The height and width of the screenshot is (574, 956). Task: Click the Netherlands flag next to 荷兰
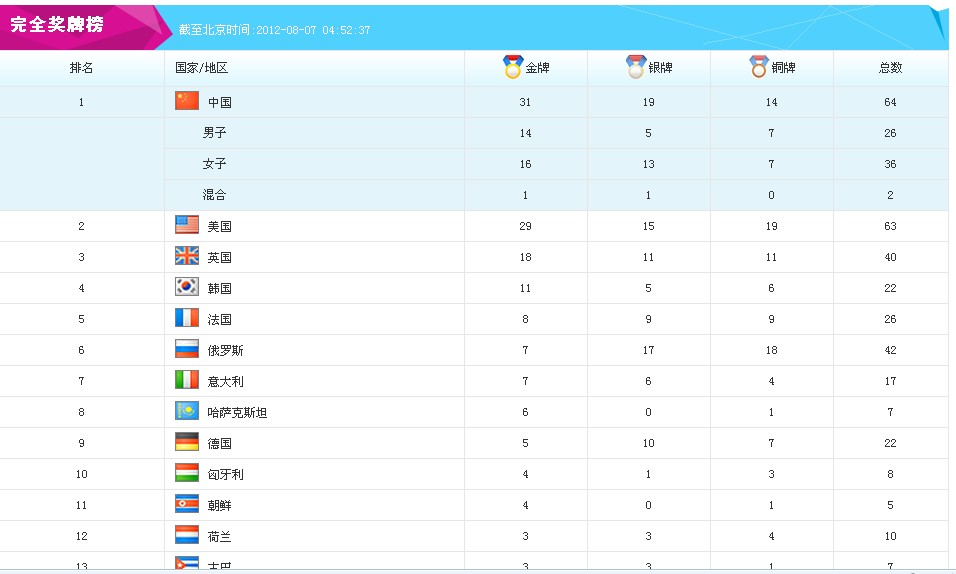tap(187, 535)
